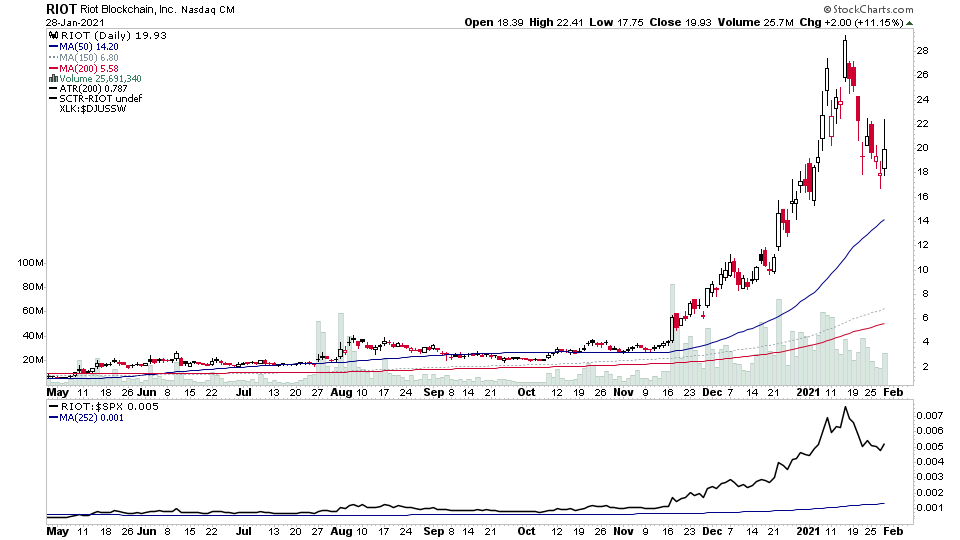Image resolution: width=960 pixels, height=540 pixels.
Task: Click '2021' on the main chart date axis
Action: coord(808,392)
